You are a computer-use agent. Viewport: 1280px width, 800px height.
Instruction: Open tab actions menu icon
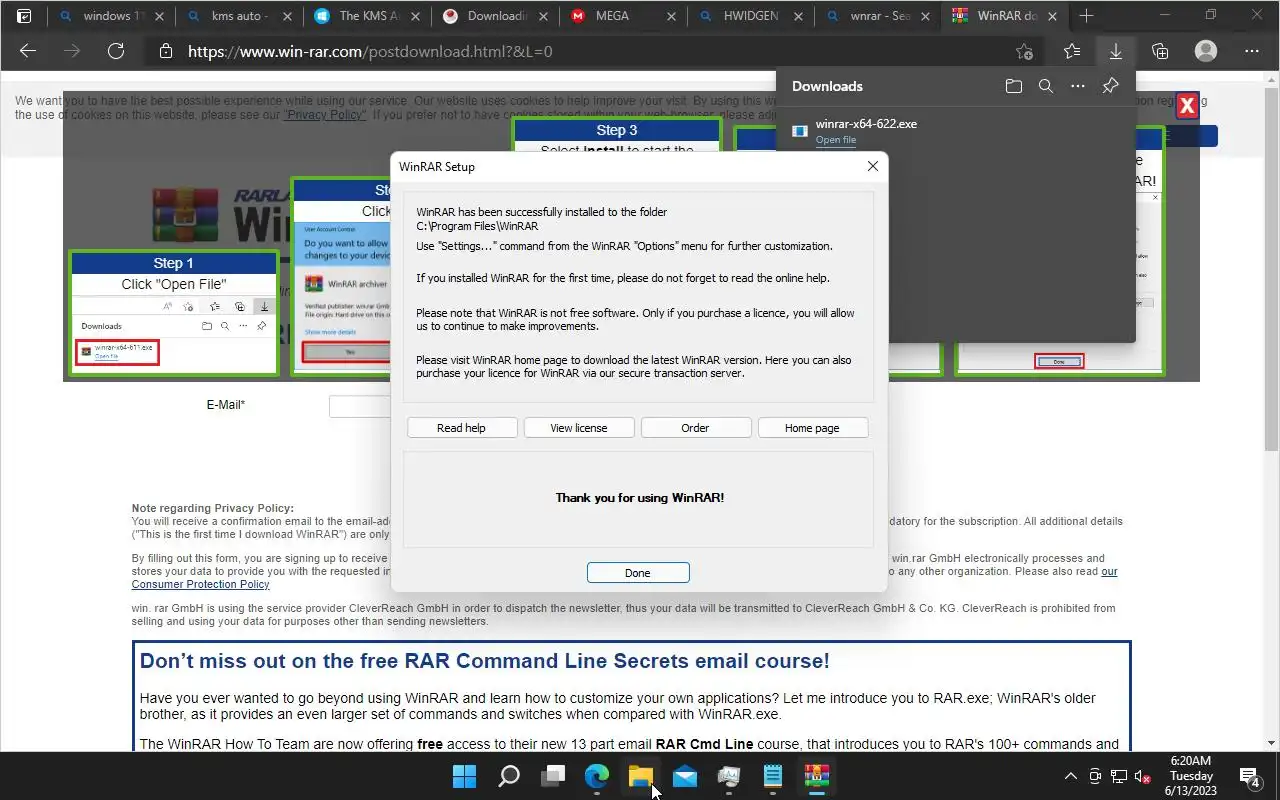24,16
